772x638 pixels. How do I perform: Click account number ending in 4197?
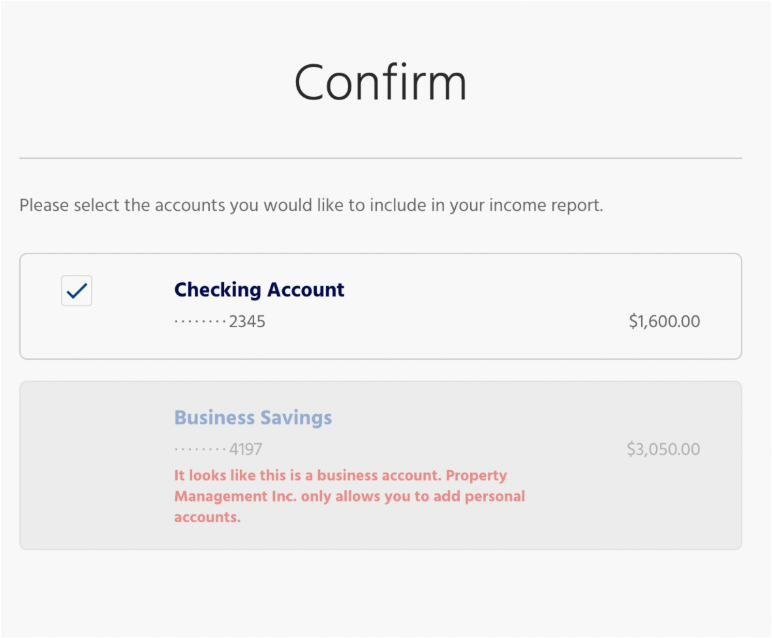[x=245, y=450]
